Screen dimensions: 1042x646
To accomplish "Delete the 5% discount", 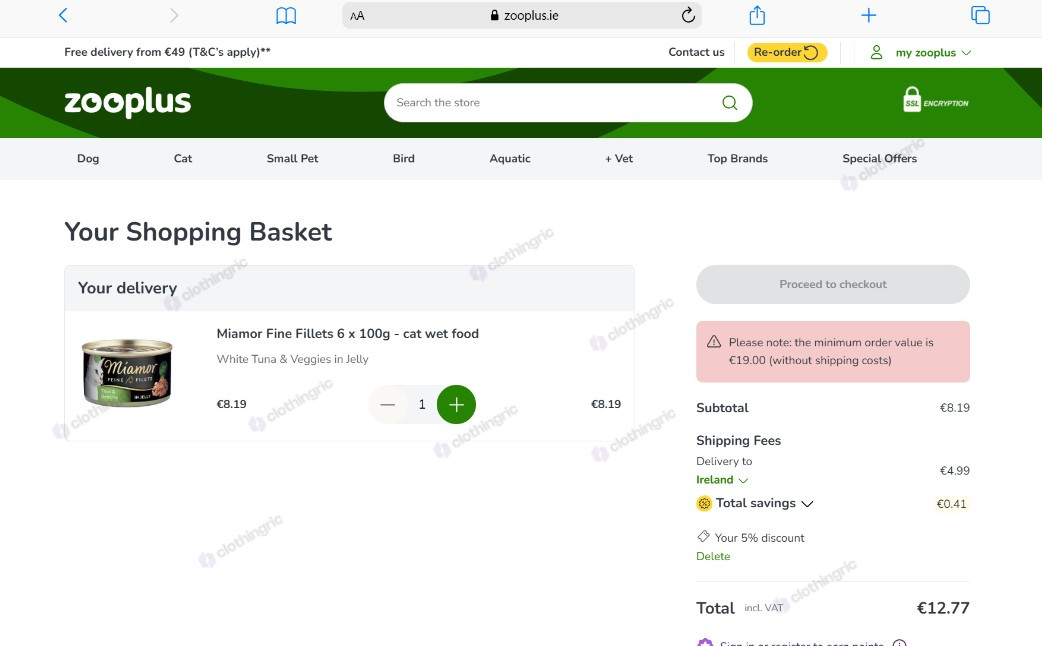I will [713, 556].
